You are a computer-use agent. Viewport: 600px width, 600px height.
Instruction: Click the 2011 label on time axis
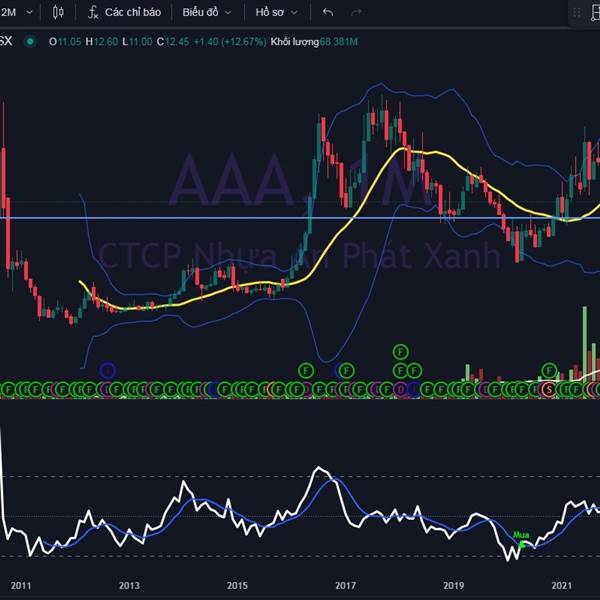coord(21,585)
